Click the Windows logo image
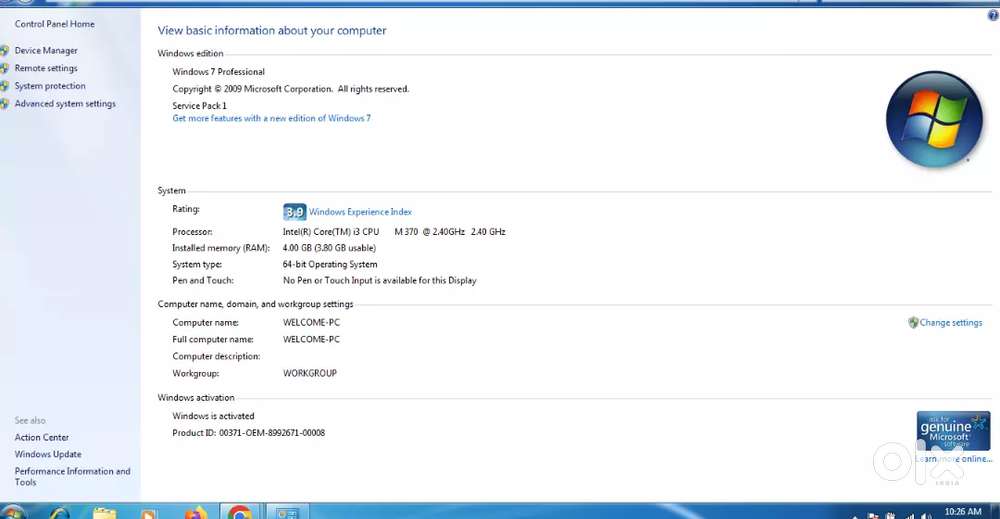The width and height of the screenshot is (1000, 519). (934, 119)
